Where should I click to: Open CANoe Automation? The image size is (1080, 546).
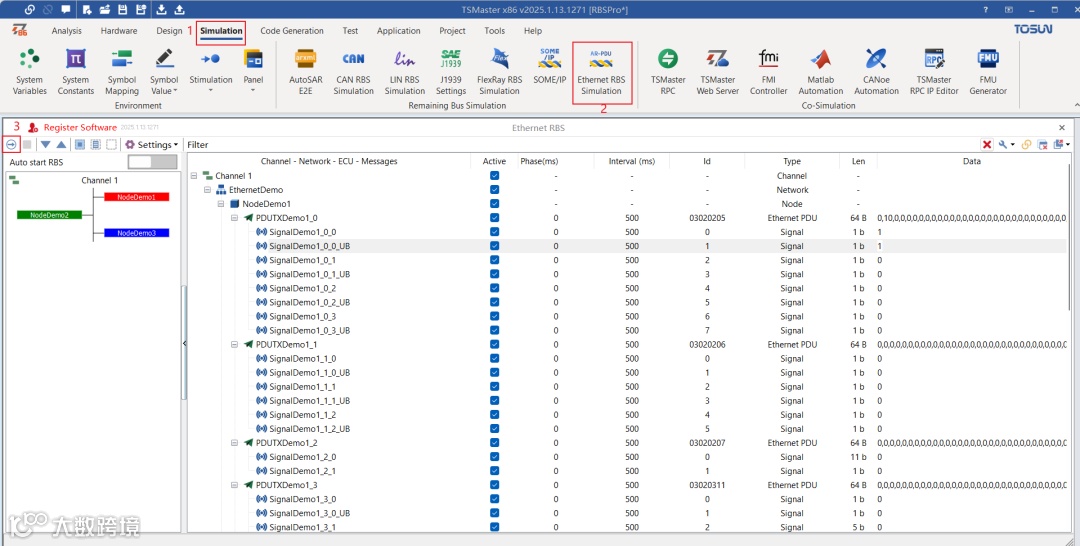pyautogui.click(x=876, y=72)
